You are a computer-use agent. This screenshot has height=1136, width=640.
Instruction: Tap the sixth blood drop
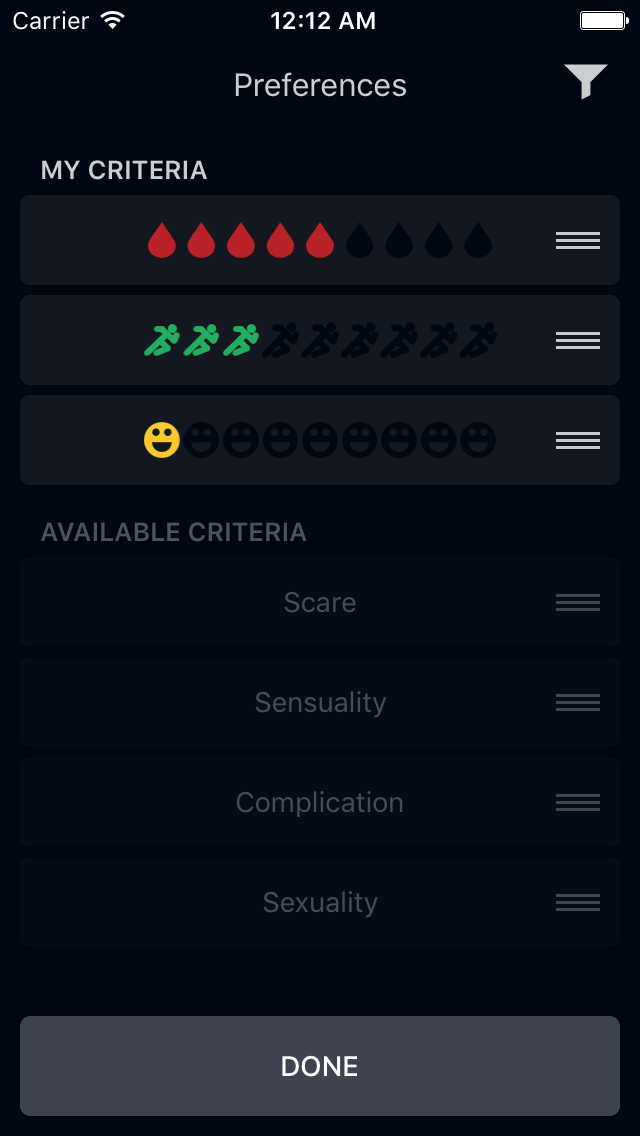click(x=359, y=241)
